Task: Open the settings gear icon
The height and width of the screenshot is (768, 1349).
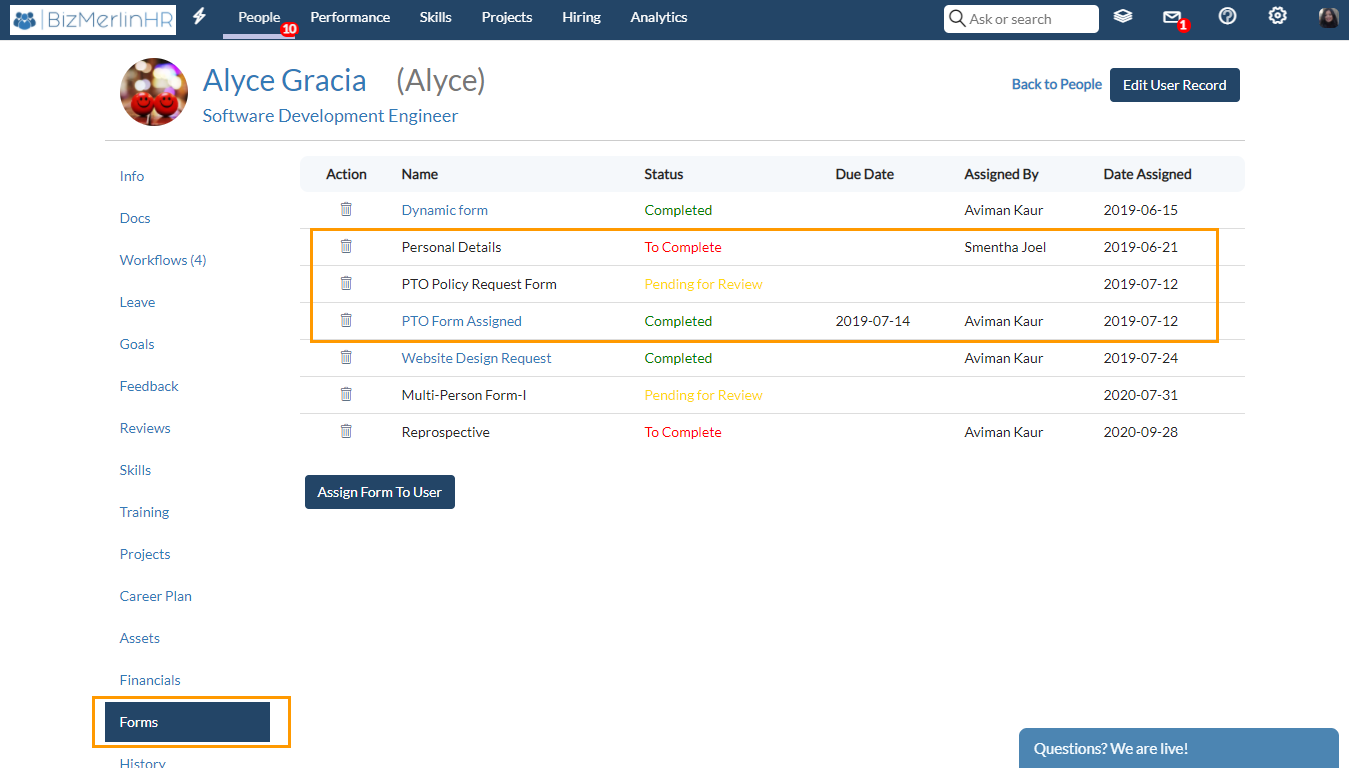Action: 1277,17
